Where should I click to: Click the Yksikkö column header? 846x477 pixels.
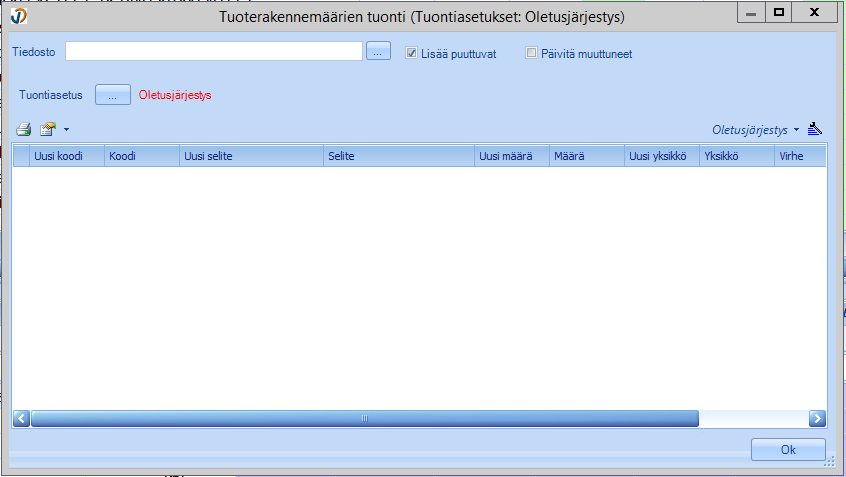(x=737, y=156)
